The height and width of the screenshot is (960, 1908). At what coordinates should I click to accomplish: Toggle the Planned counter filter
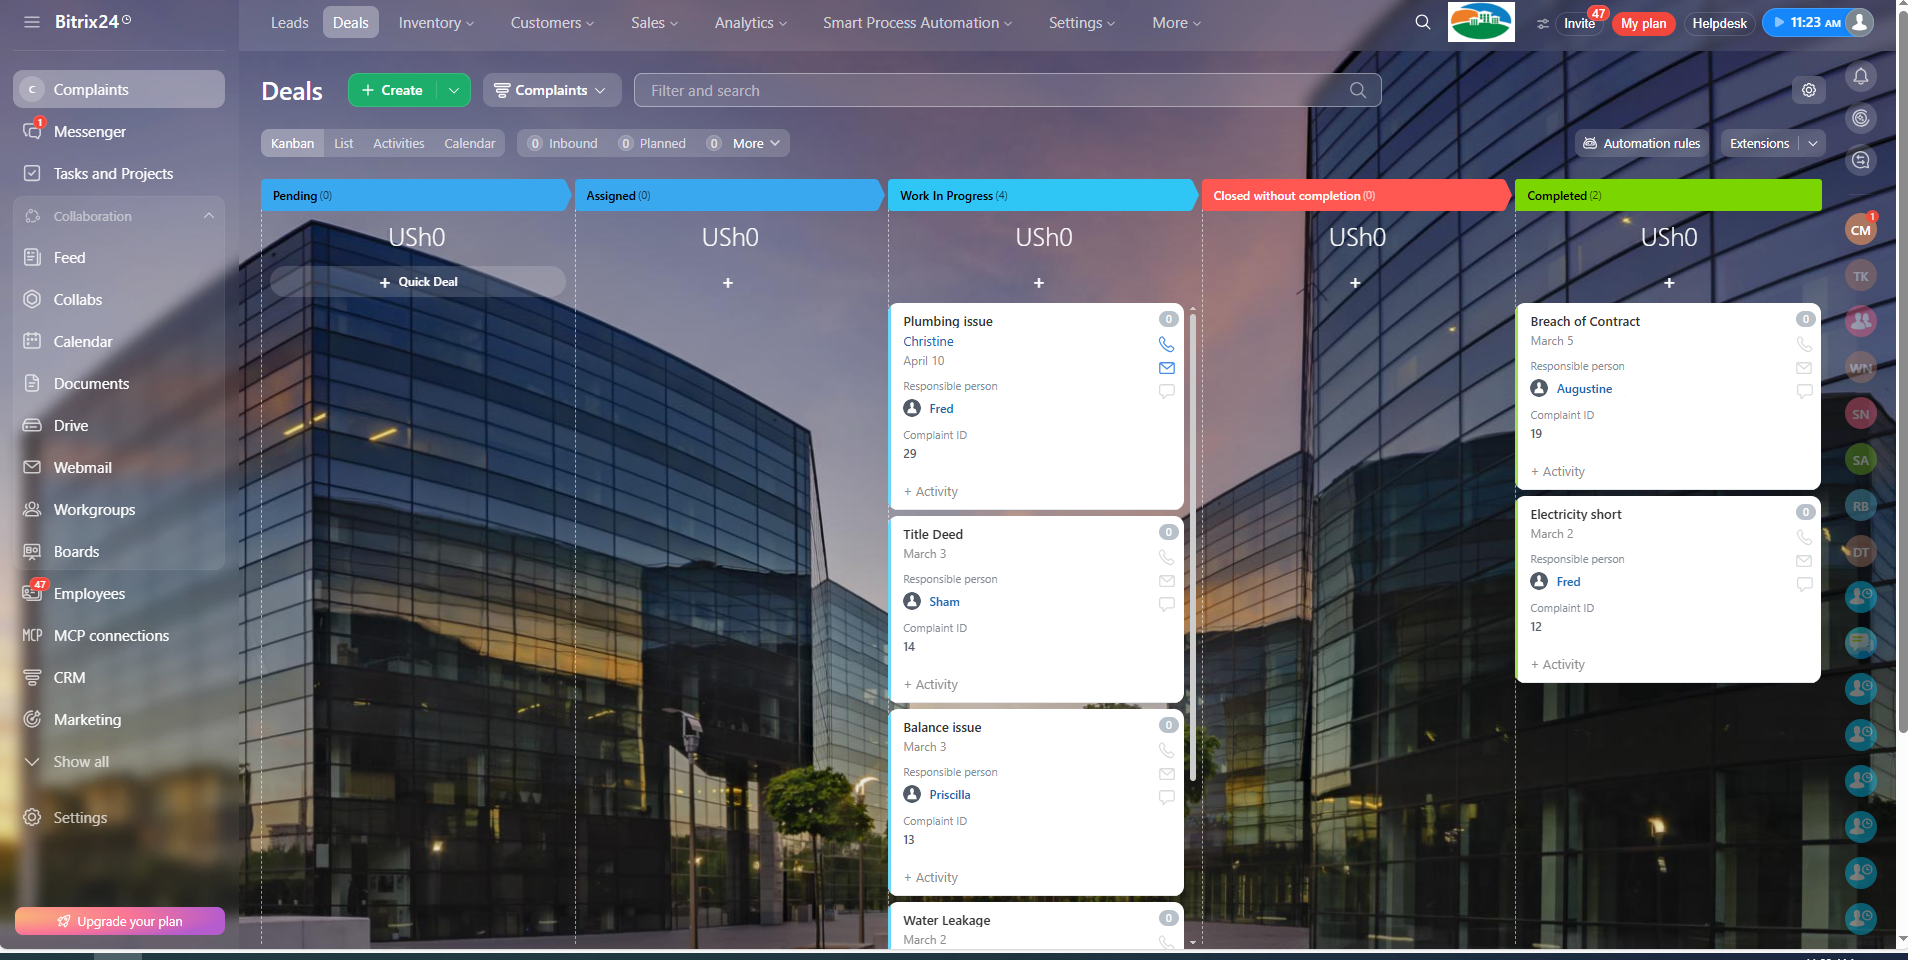(652, 144)
